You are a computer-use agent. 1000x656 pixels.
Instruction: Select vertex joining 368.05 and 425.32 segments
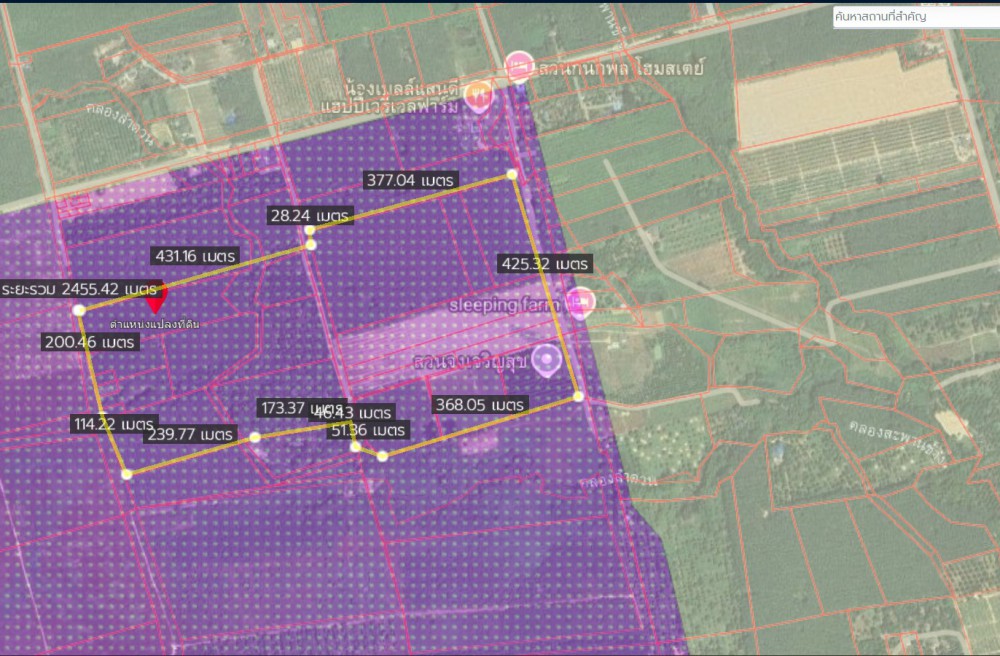tap(578, 397)
